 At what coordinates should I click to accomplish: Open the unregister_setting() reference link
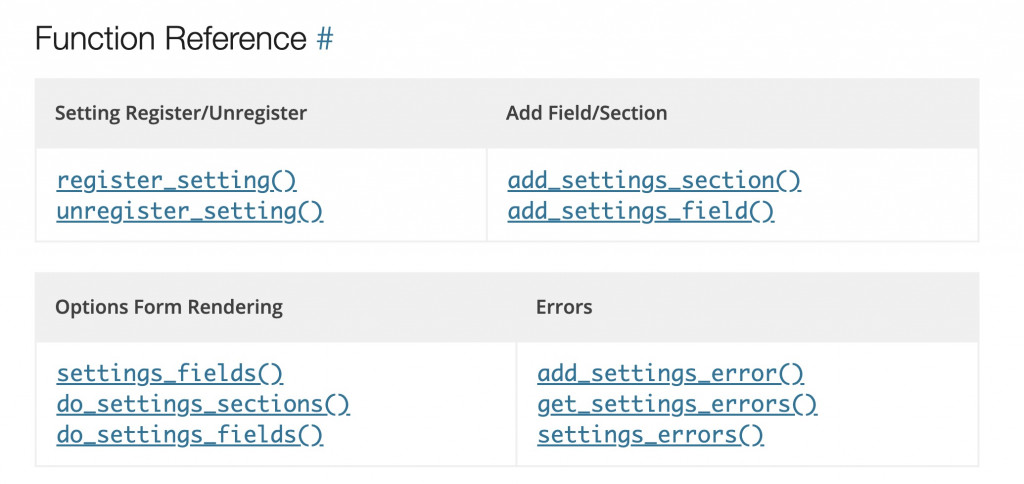click(x=190, y=211)
